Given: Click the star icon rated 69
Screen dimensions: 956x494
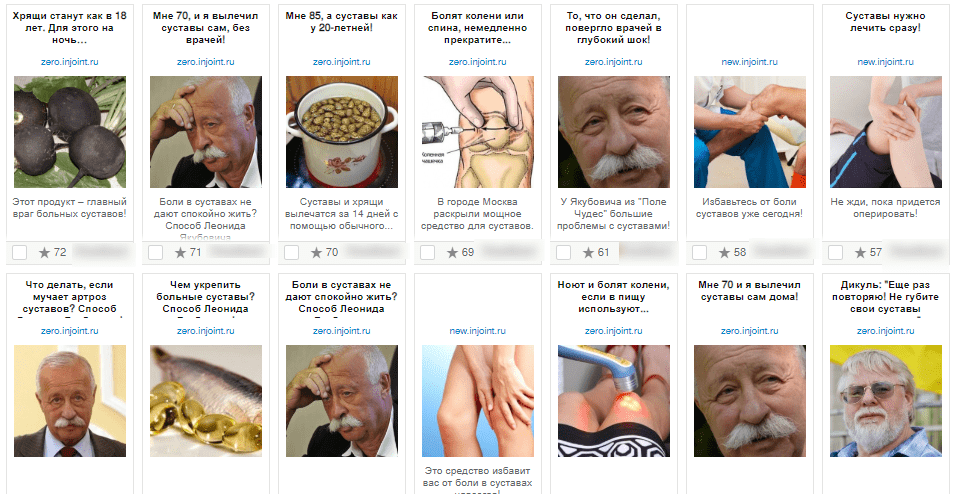Looking at the screenshot, I should click(452, 252).
